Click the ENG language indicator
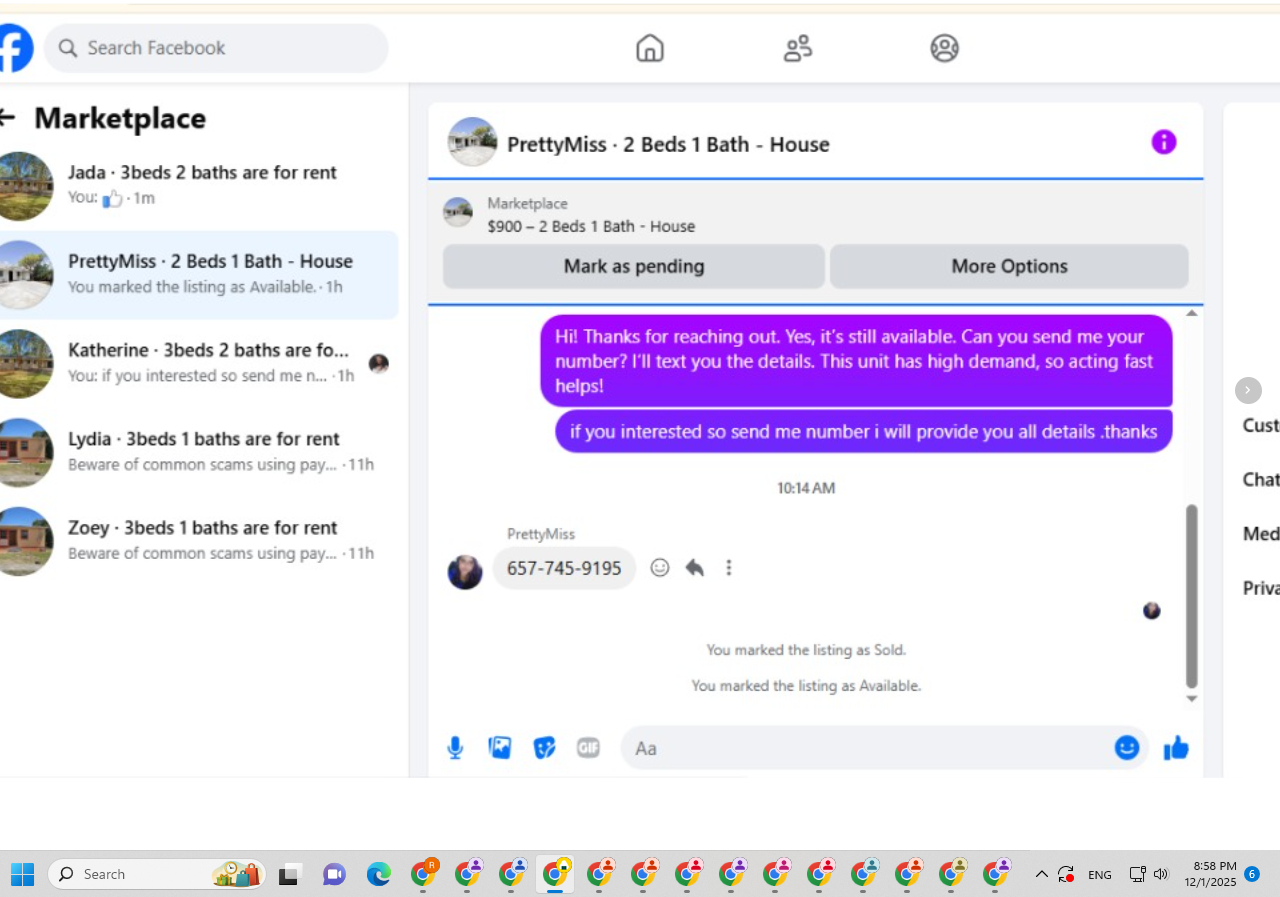Image resolution: width=1280 pixels, height=897 pixels. [x=1100, y=875]
